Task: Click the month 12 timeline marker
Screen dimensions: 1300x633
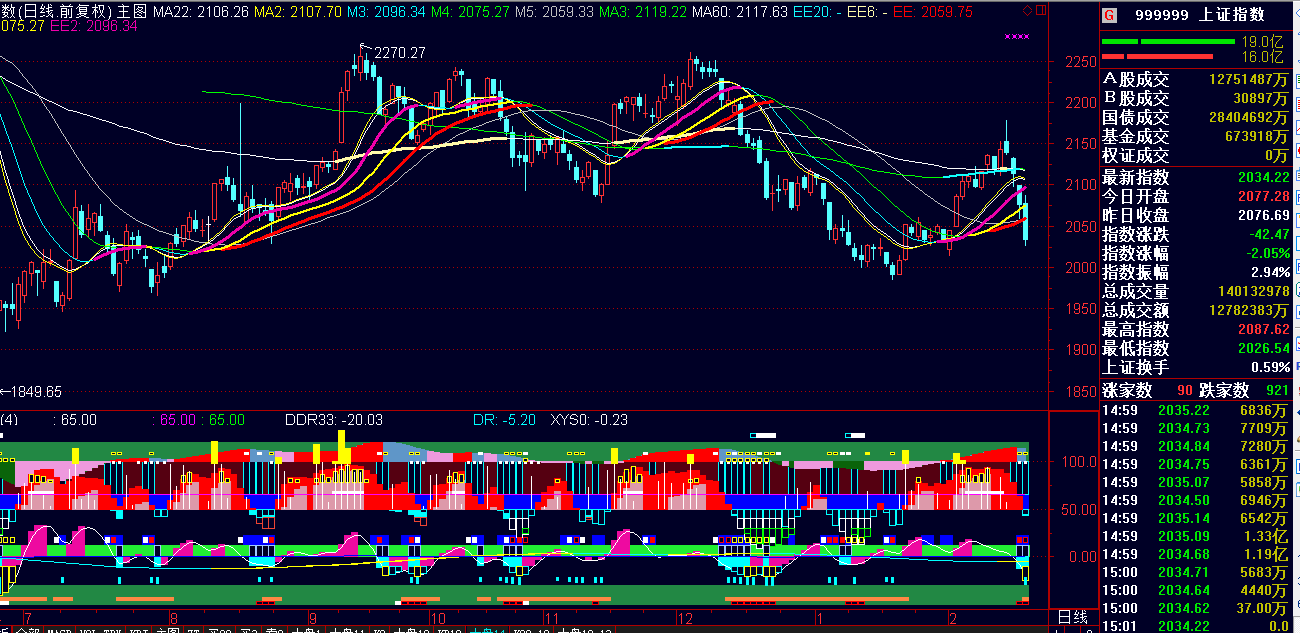Action: (x=685, y=617)
